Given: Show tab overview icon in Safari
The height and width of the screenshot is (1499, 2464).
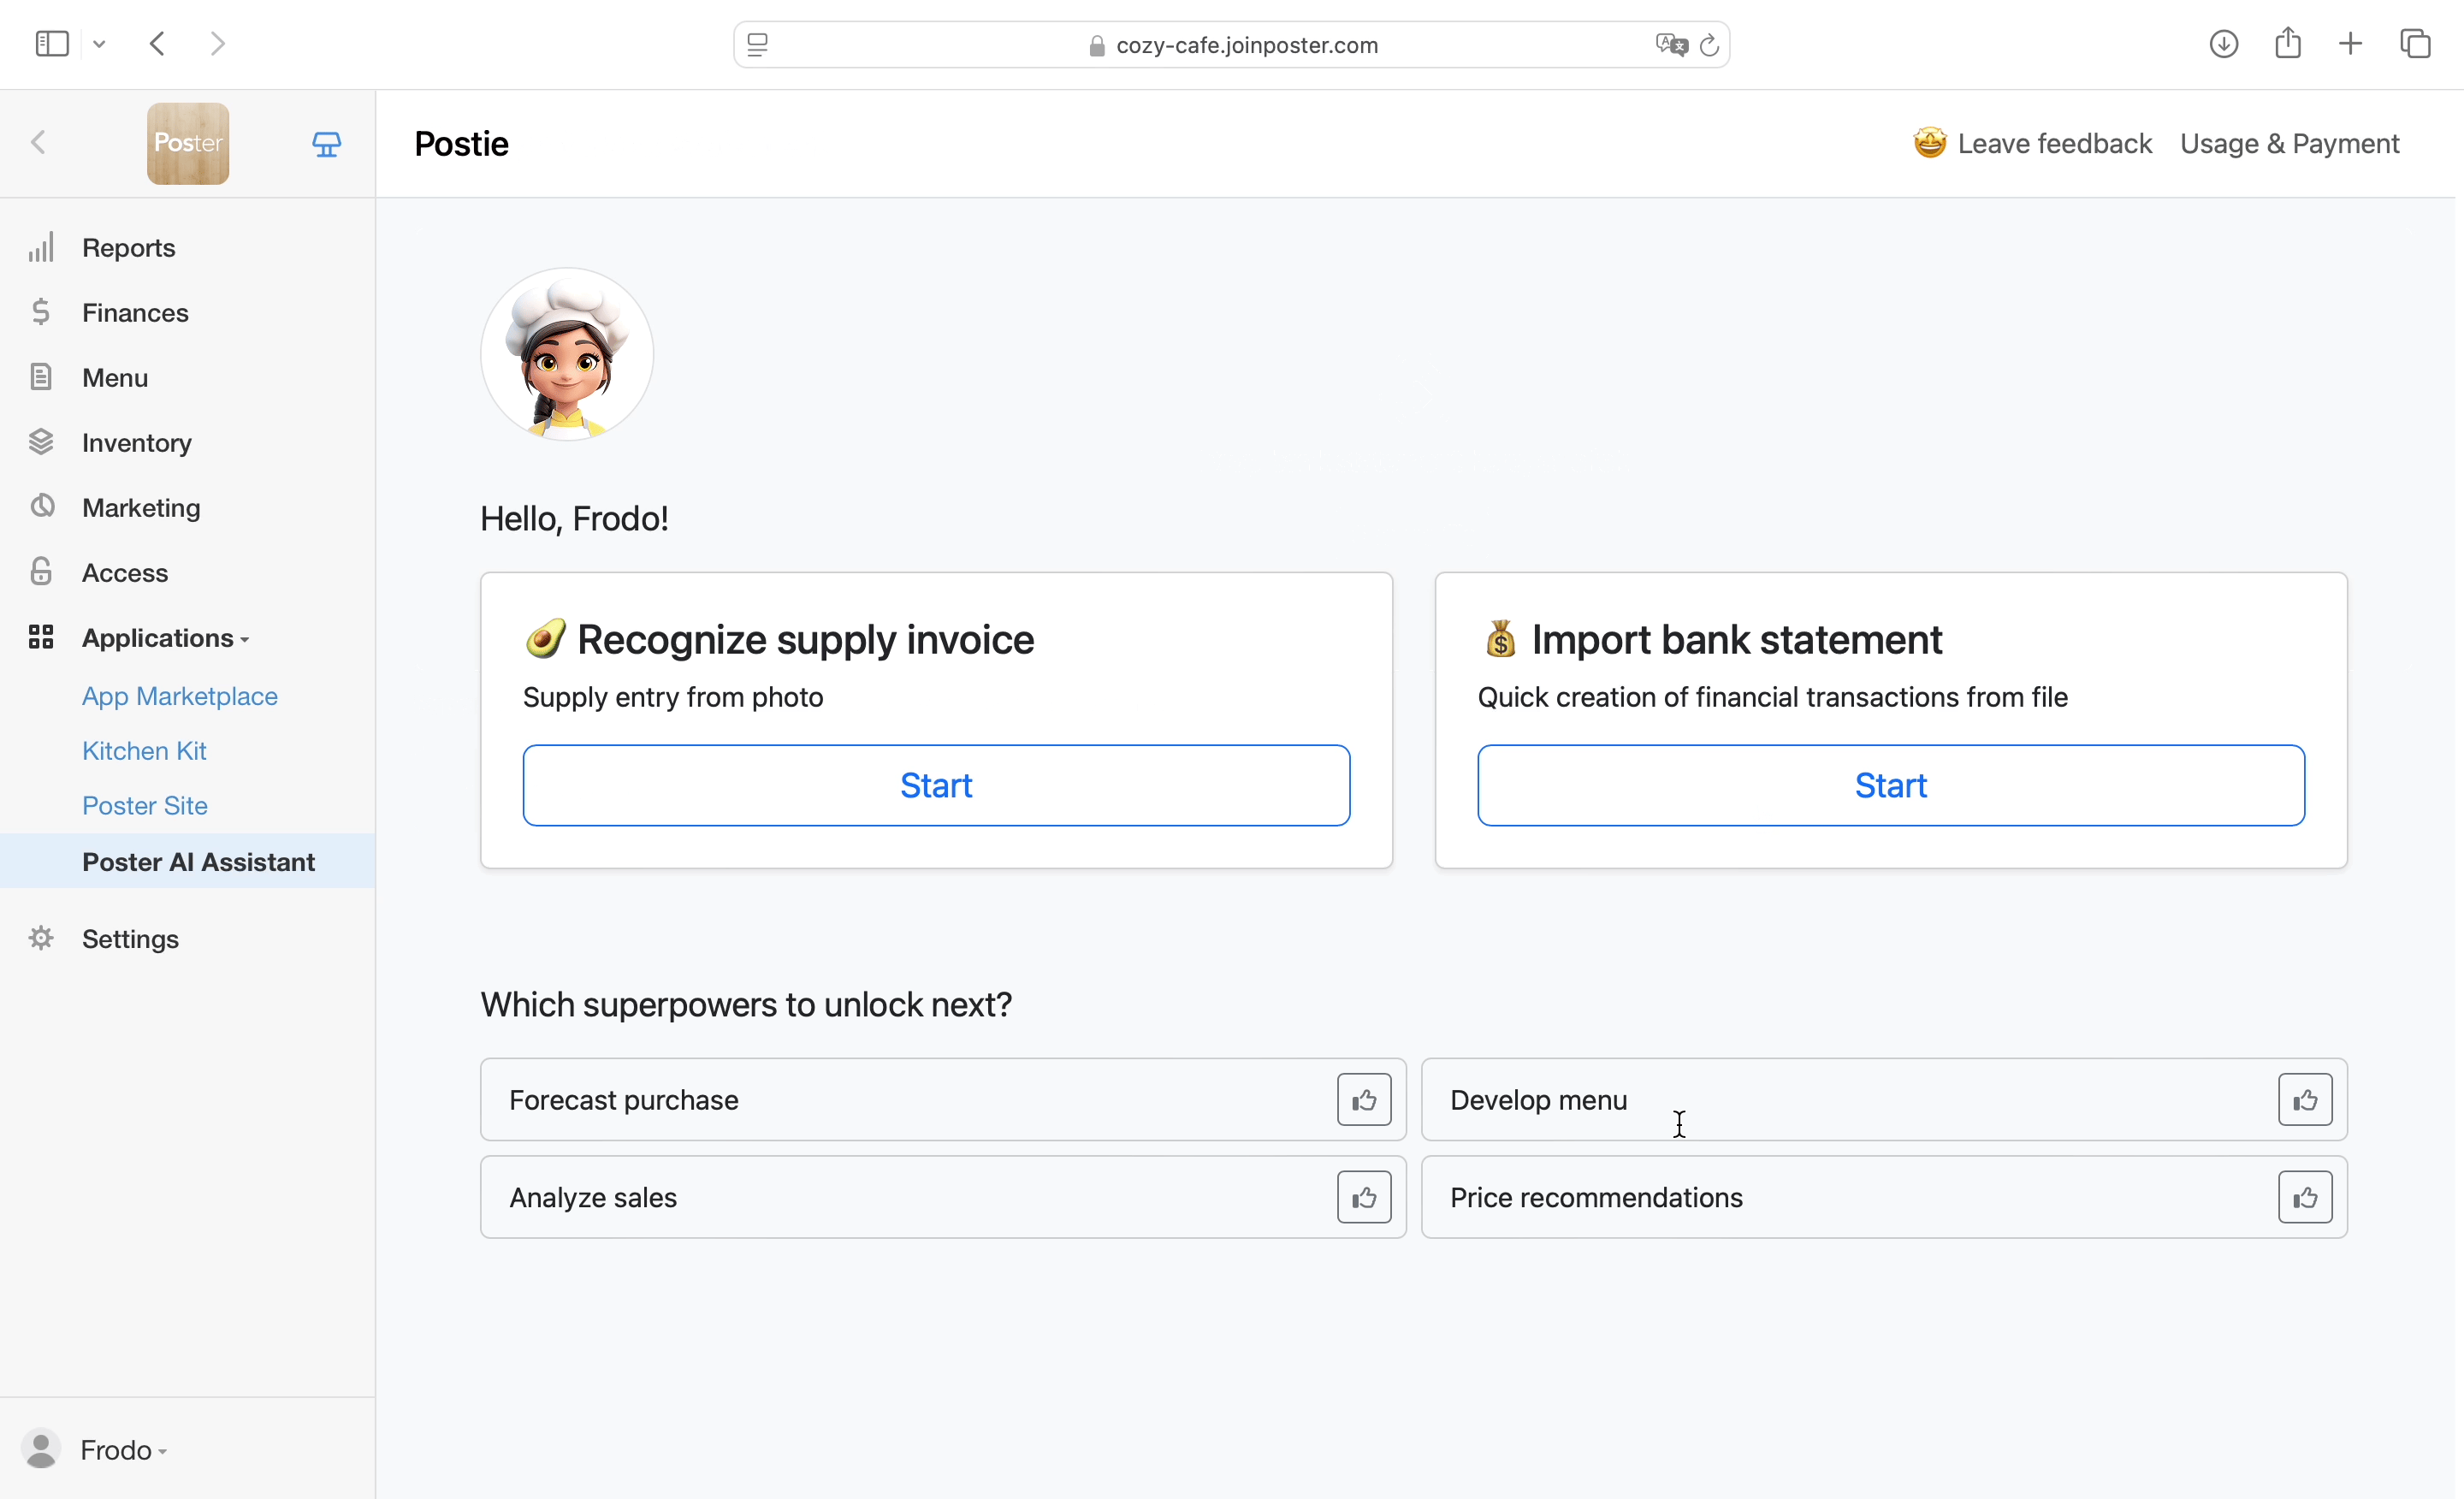Looking at the screenshot, I should point(2415,44).
